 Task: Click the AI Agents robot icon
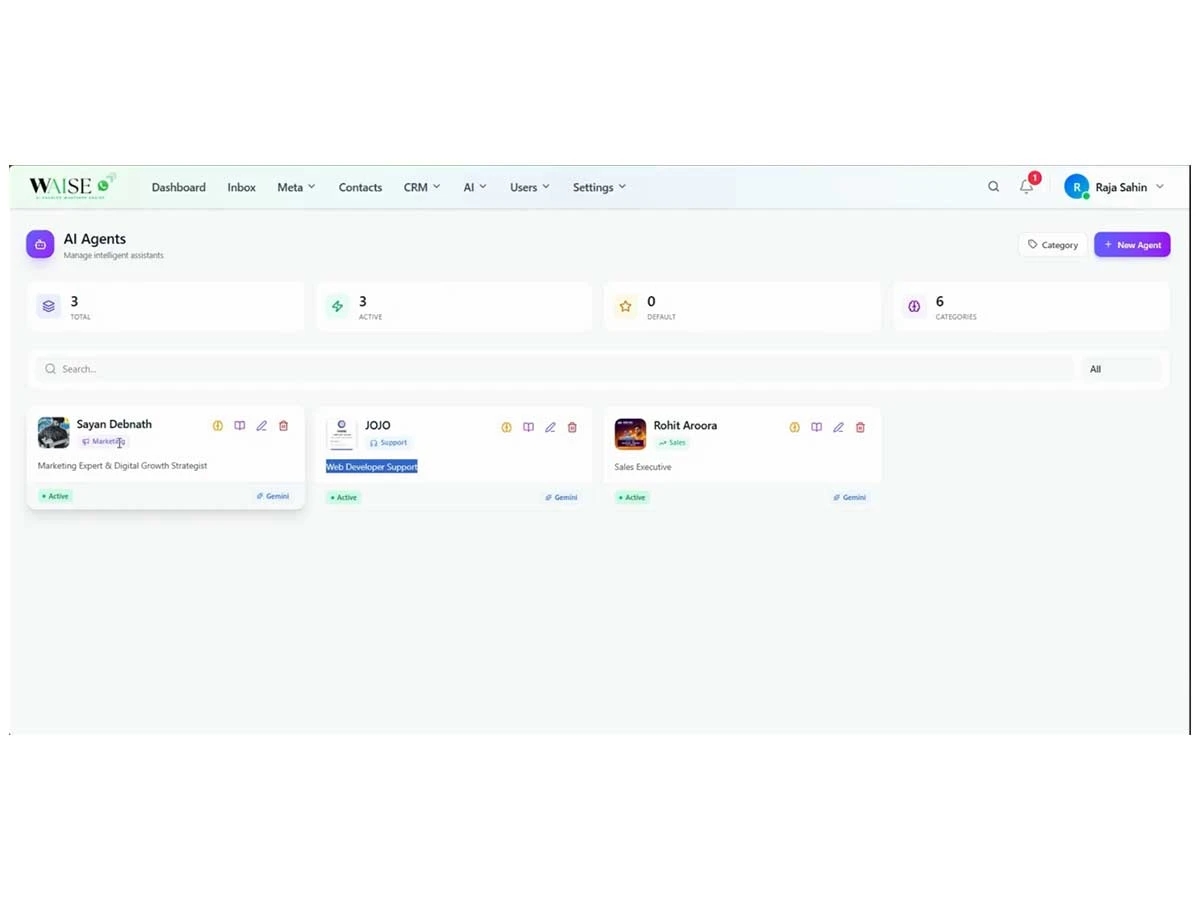pyautogui.click(x=40, y=244)
